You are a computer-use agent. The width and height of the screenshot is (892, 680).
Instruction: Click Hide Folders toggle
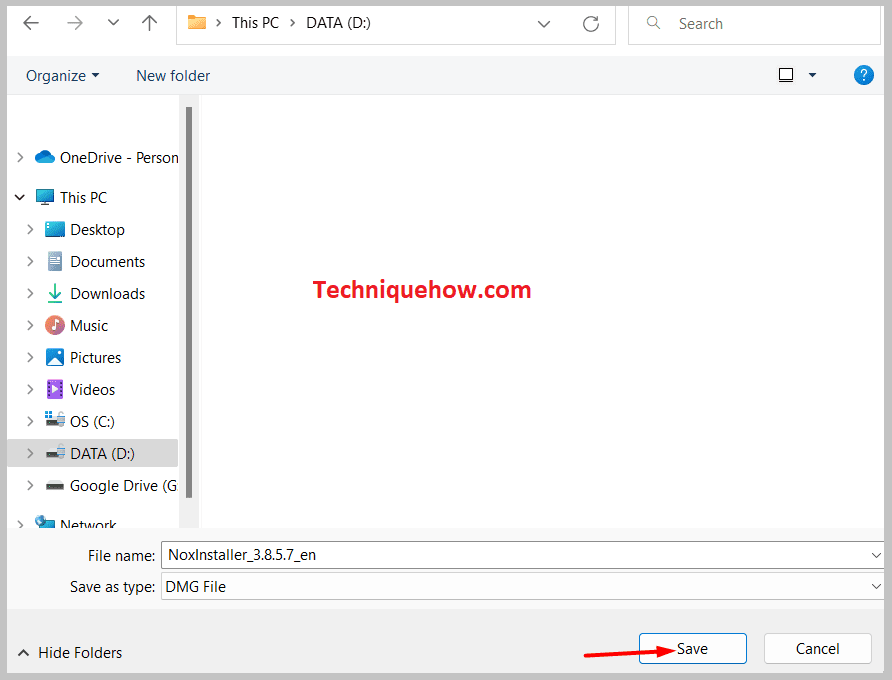pos(70,653)
